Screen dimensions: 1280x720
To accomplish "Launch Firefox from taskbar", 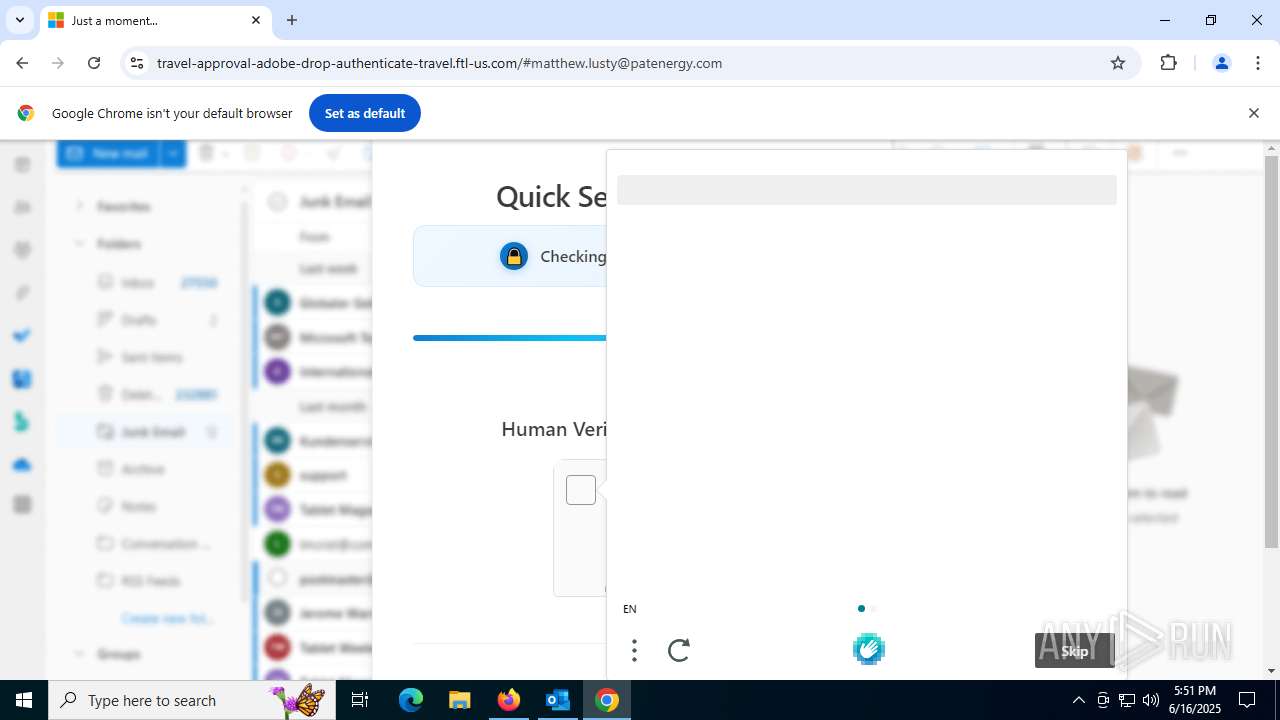I will [x=508, y=700].
